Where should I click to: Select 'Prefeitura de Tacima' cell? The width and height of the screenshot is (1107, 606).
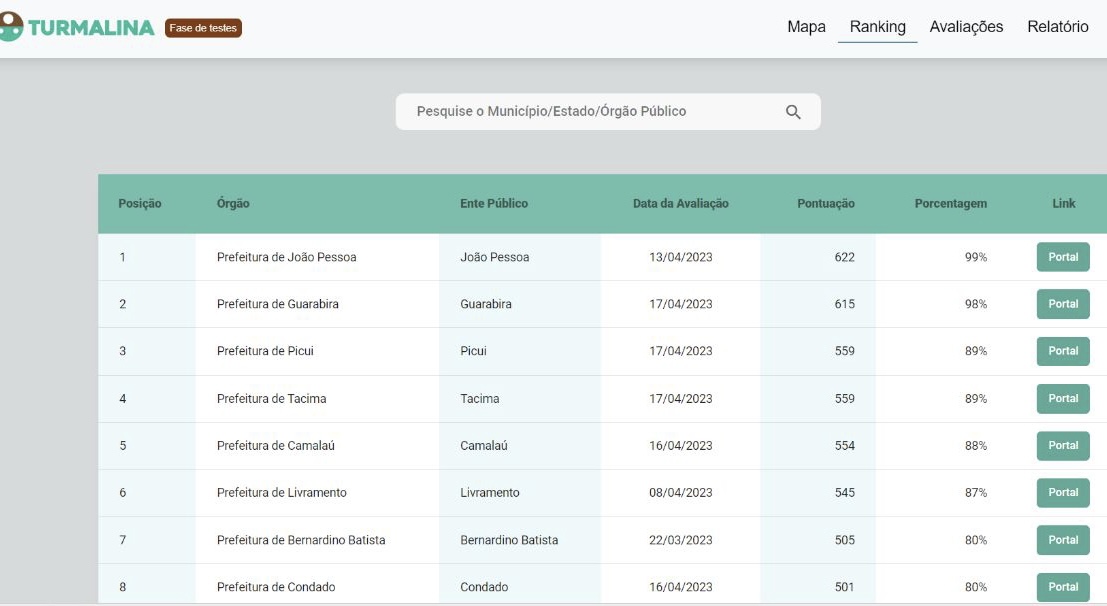coord(271,398)
